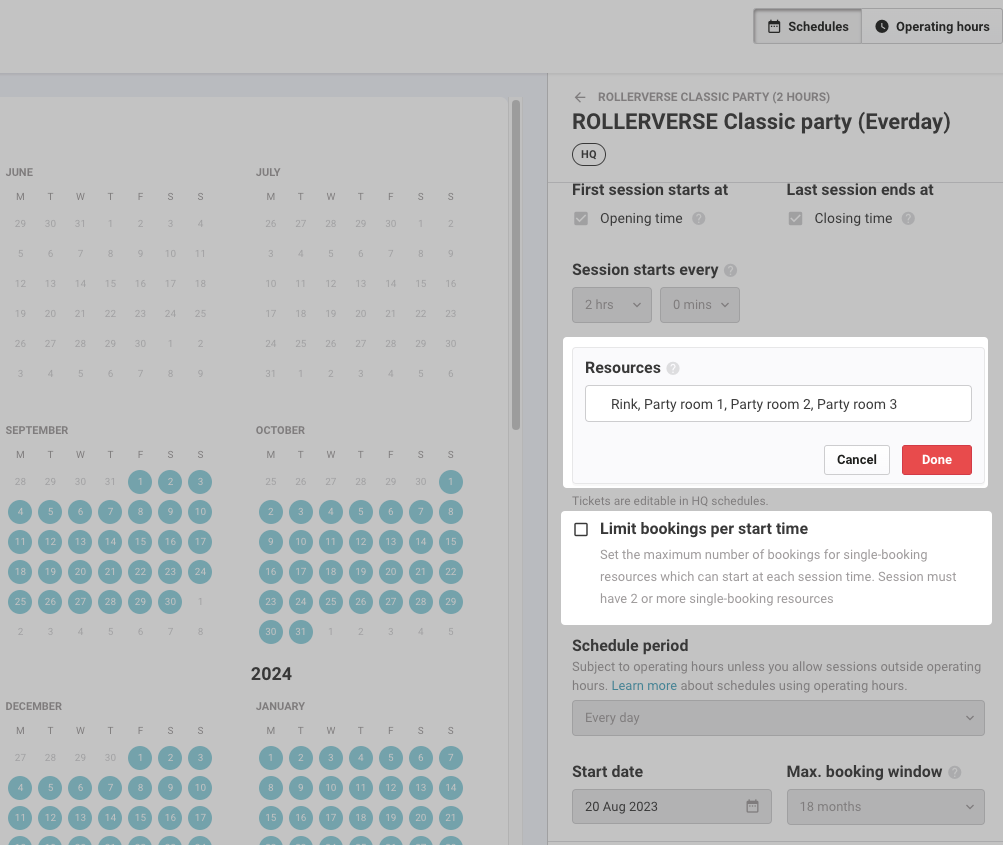Toggle the Opening time checkbox
The width and height of the screenshot is (1003, 845).
pyautogui.click(x=581, y=219)
